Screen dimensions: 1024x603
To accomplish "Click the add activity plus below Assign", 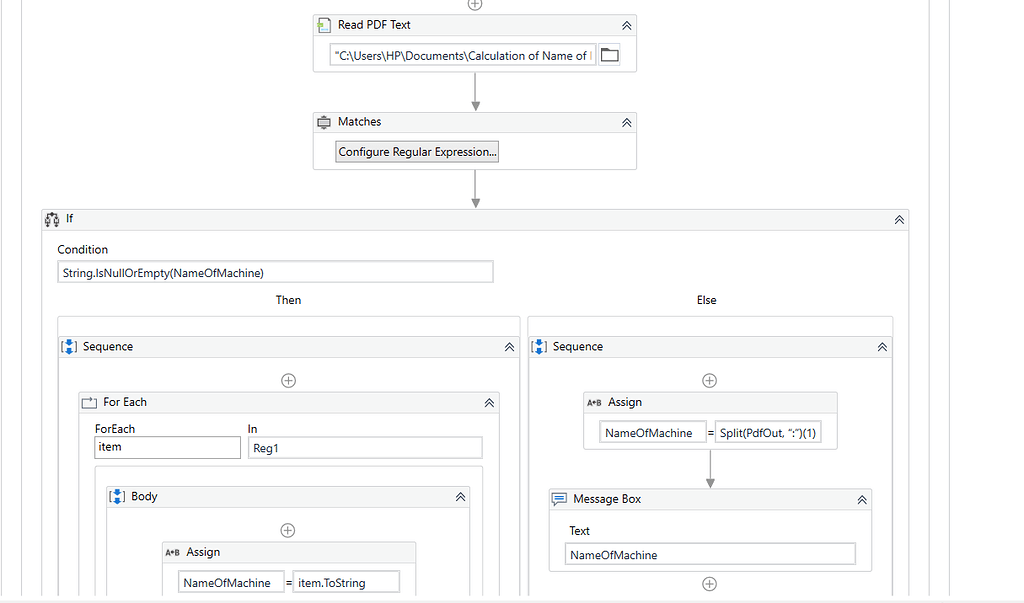I will (x=710, y=584).
